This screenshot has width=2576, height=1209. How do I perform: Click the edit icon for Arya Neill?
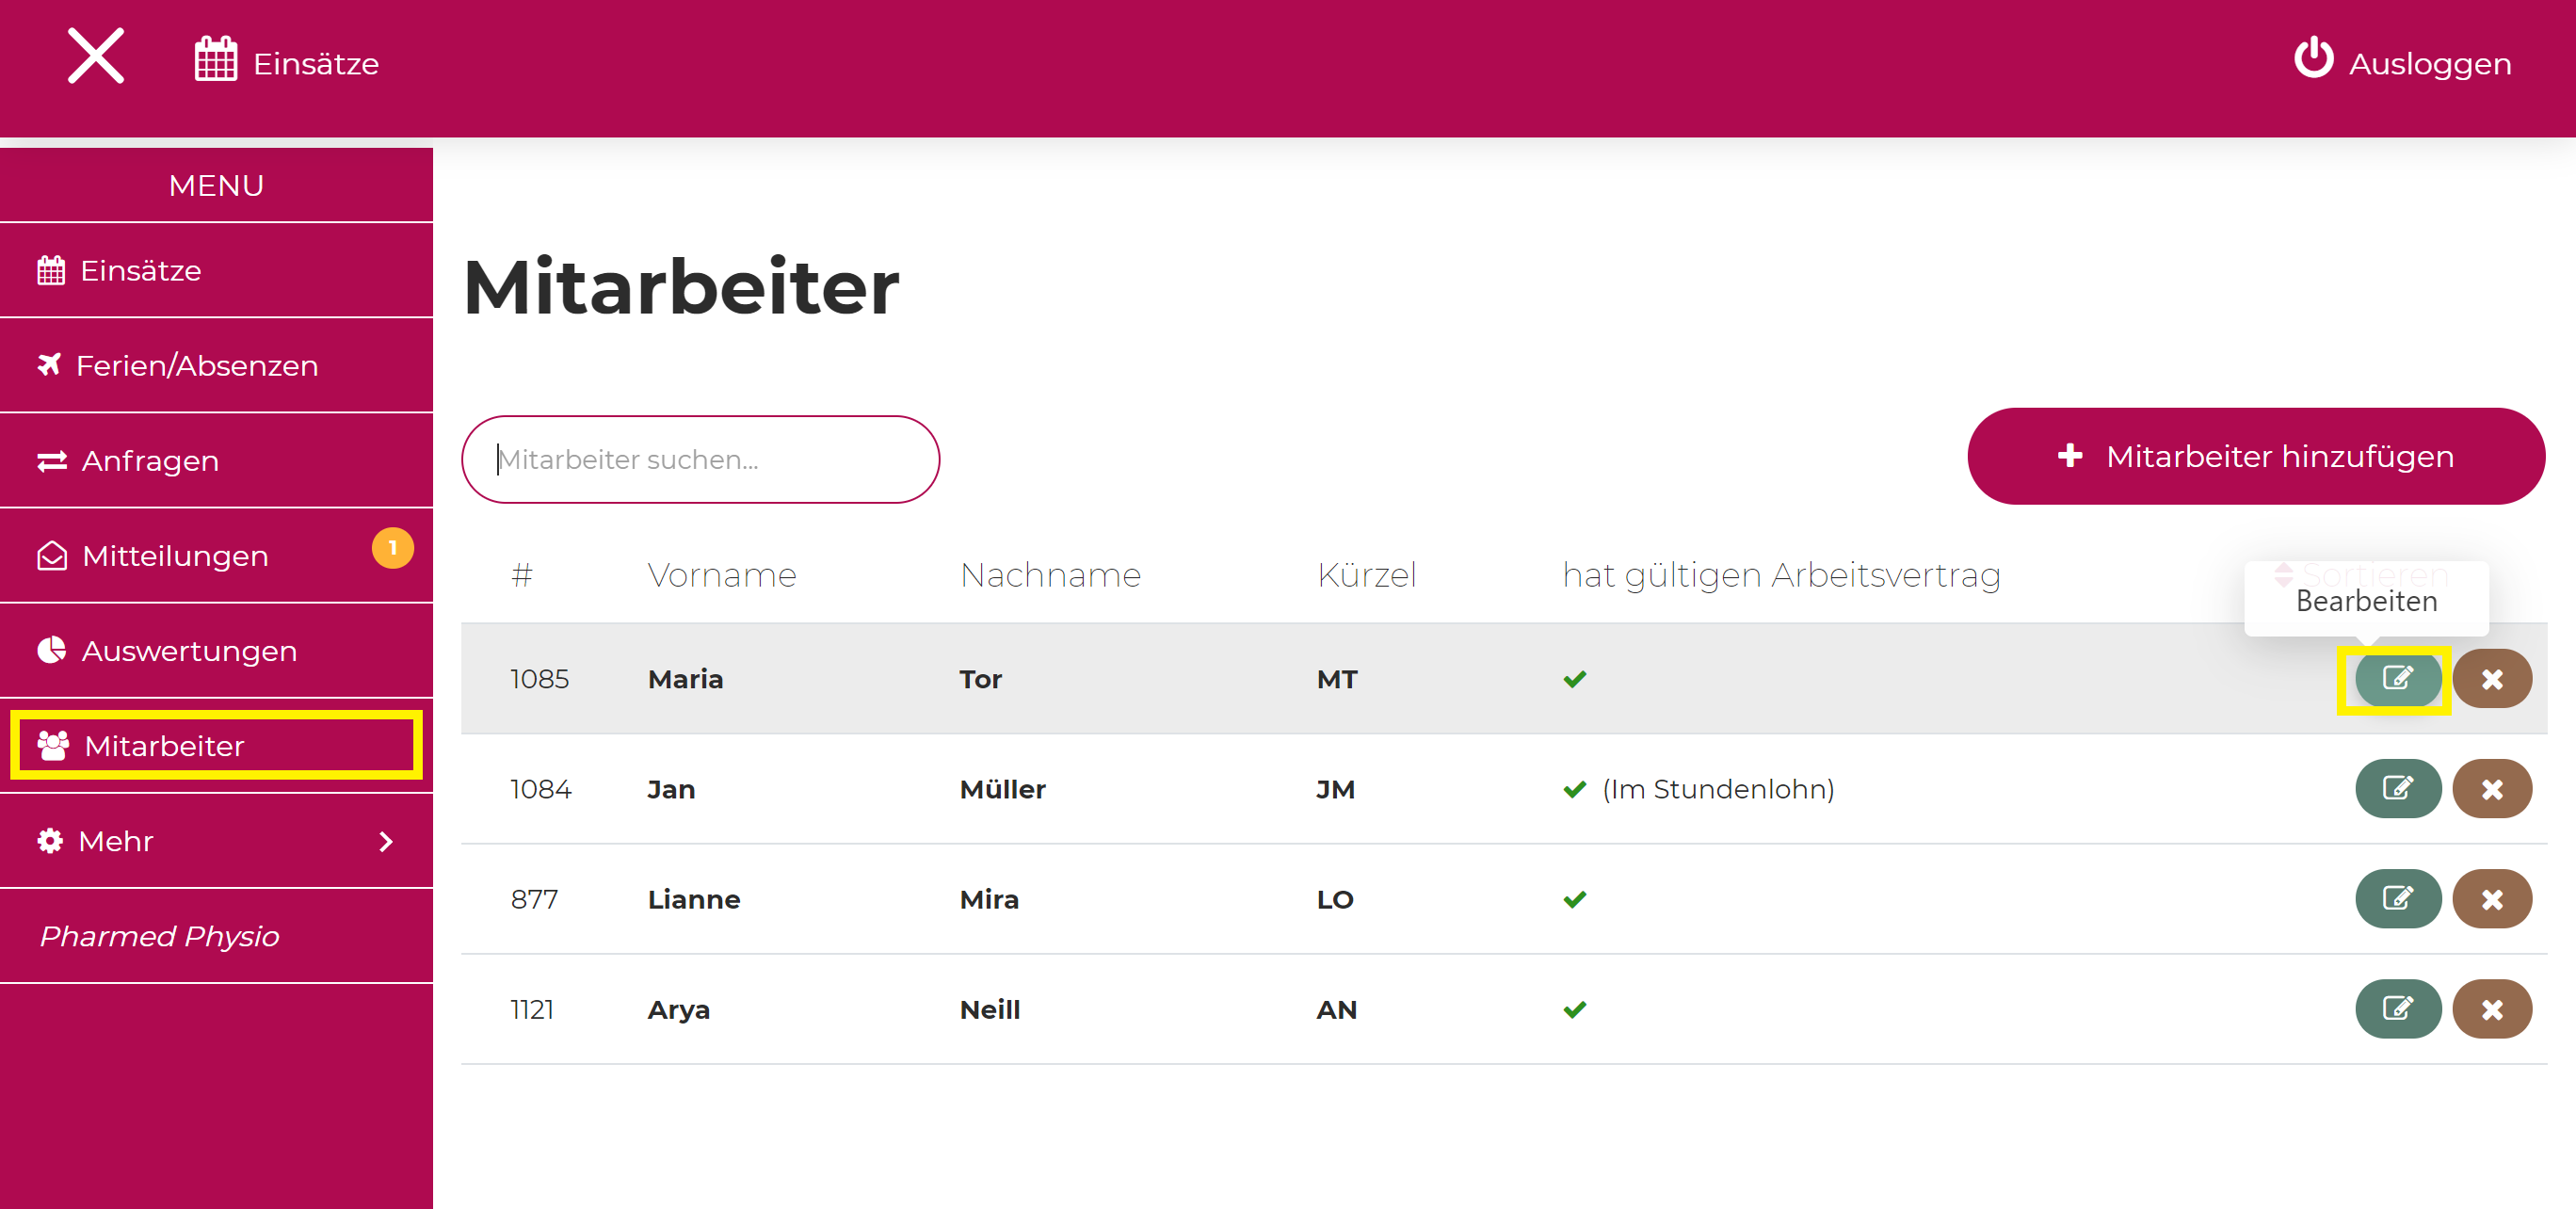2397,1009
